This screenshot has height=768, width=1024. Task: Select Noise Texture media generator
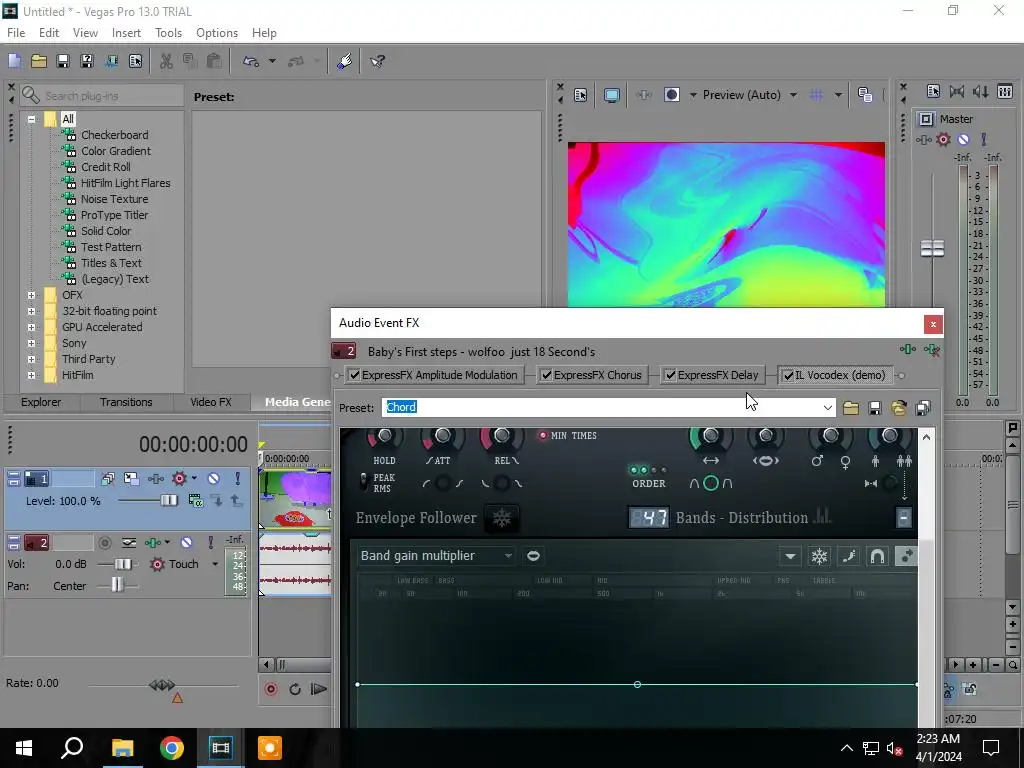point(114,199)
